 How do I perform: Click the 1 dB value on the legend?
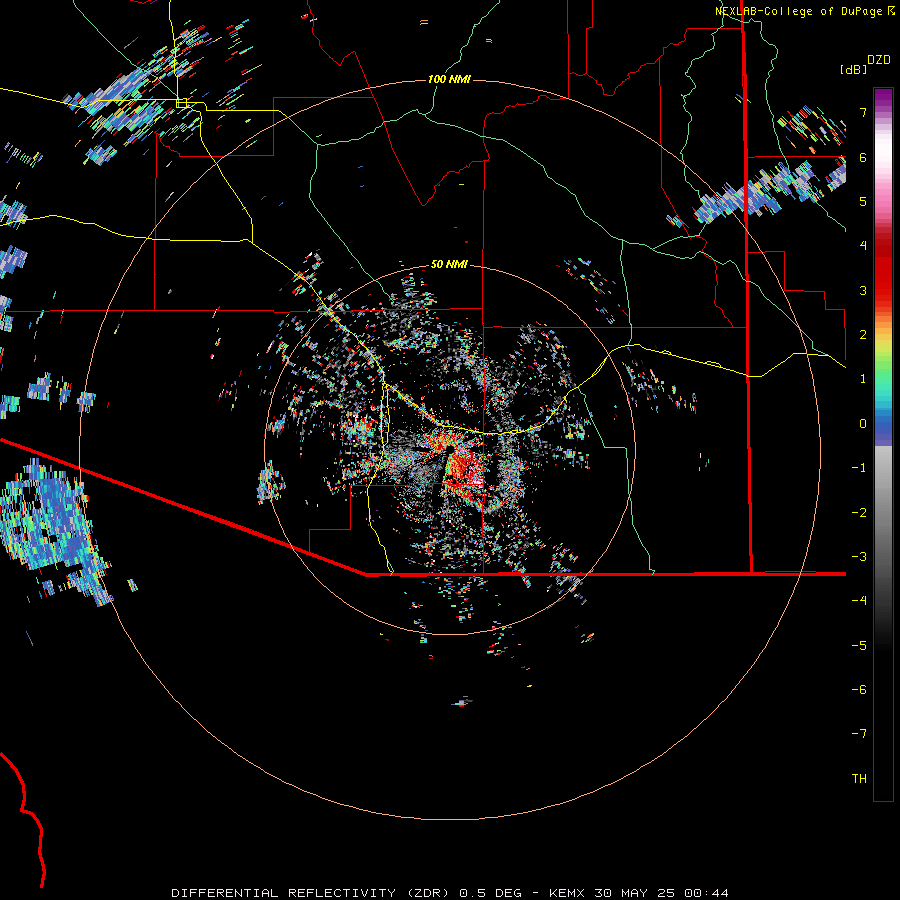(863, 379)
